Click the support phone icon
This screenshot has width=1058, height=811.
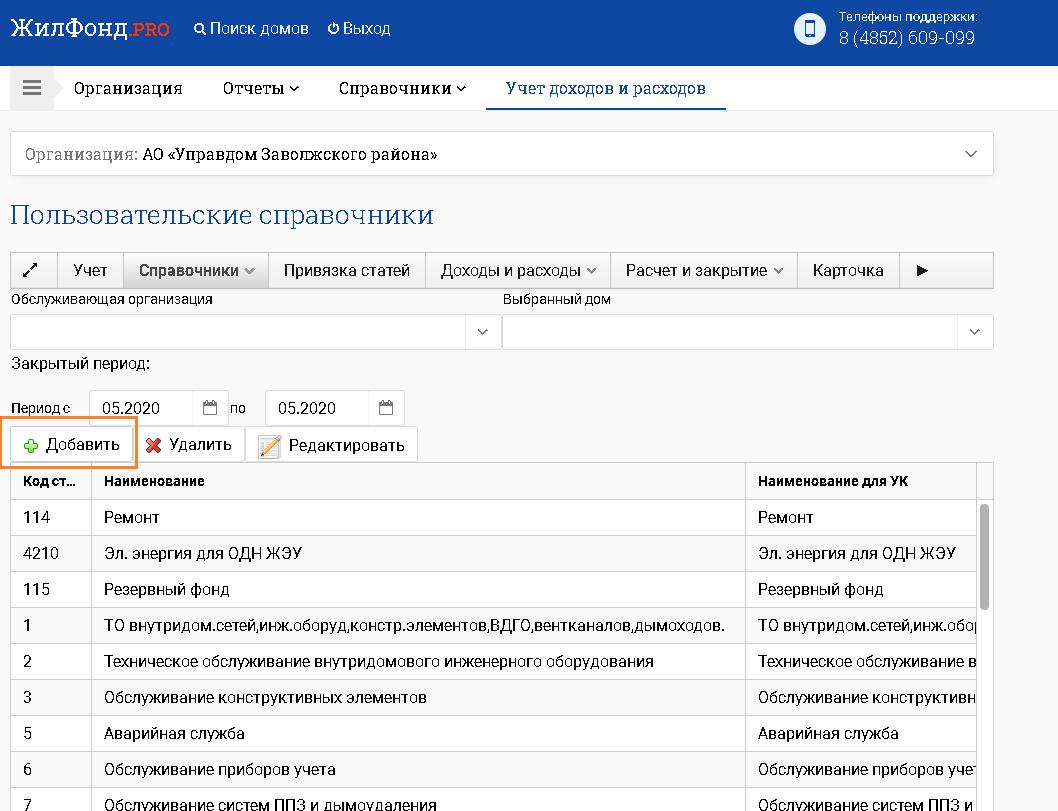point(809,29)
